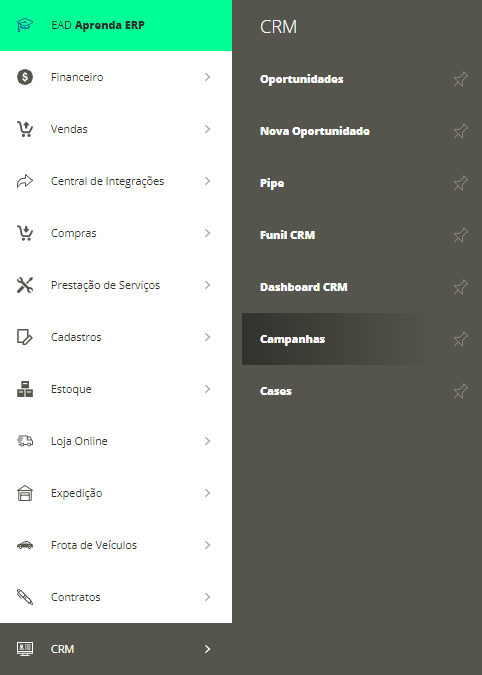
Task: Click the delivery truck Loja Online icon
Action: click(25, 441)
